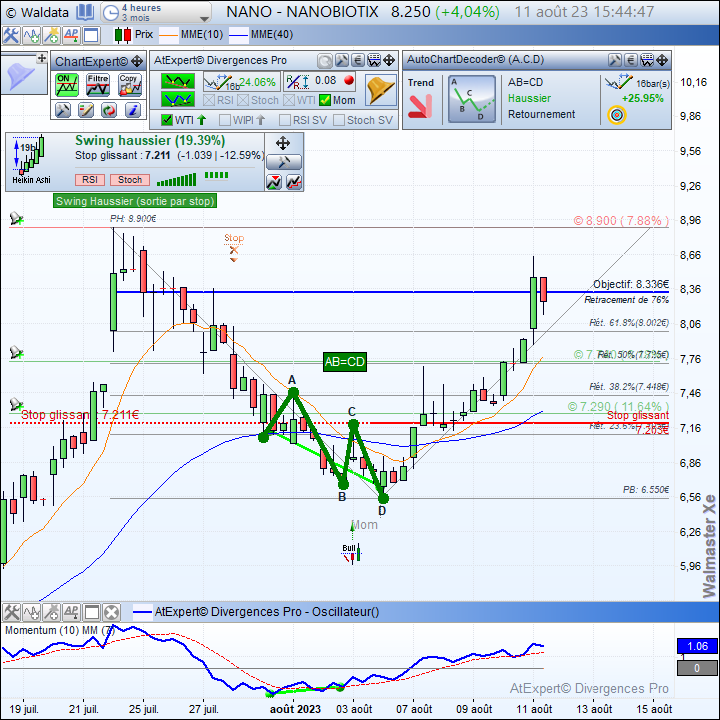Click the ChartExpert Filtre button
Viewport: 720px width, 720px height.
(x=98, y=85)
